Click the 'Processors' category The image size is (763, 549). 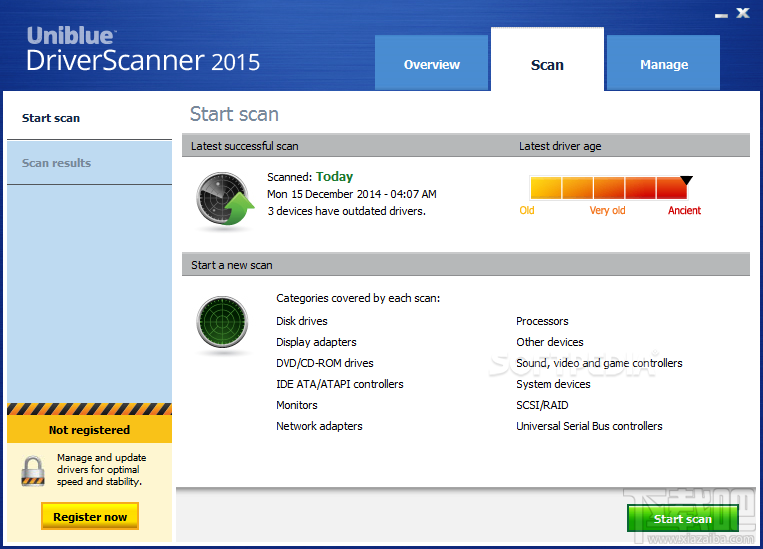(x=542, y=321)
